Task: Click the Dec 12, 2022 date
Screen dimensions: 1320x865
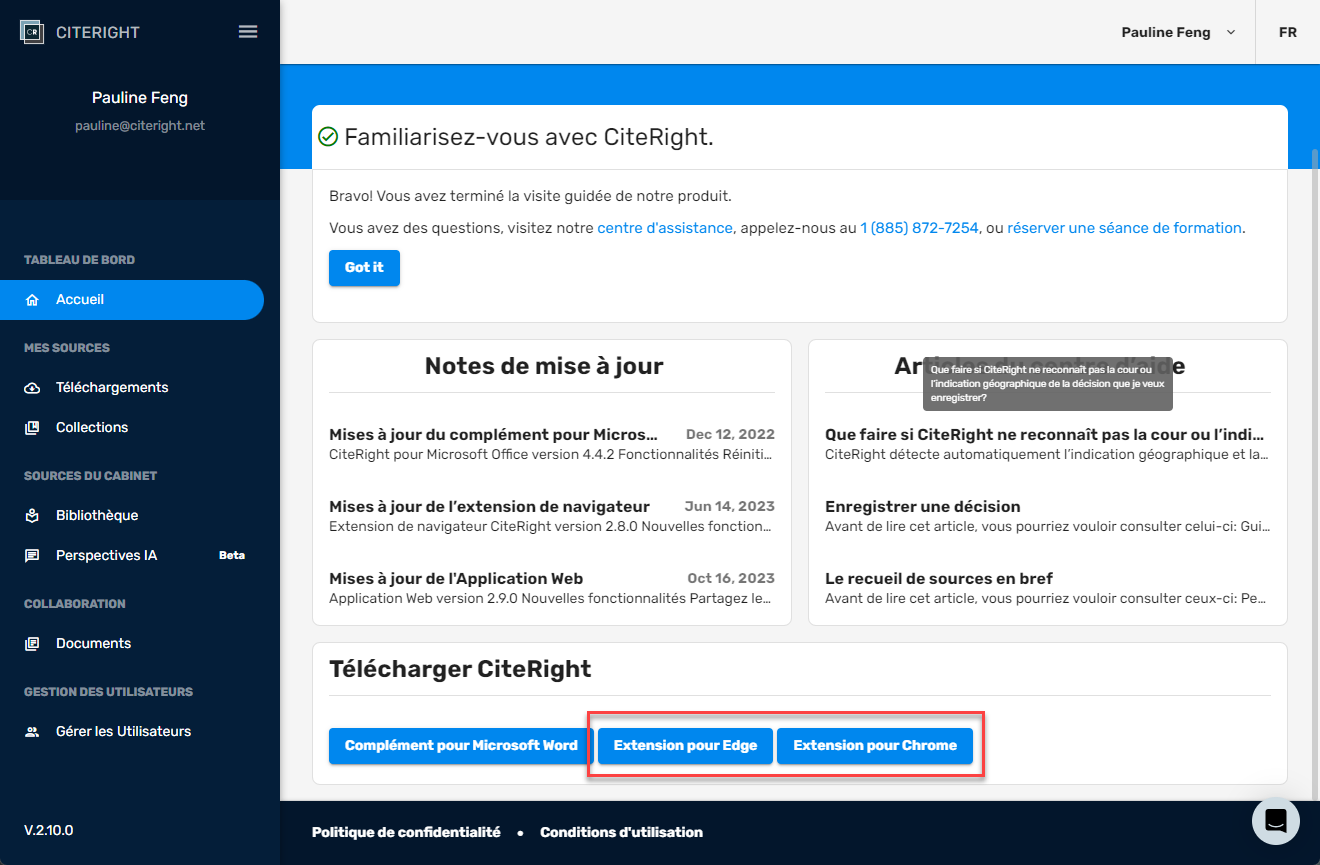Action: pos(730,434)
